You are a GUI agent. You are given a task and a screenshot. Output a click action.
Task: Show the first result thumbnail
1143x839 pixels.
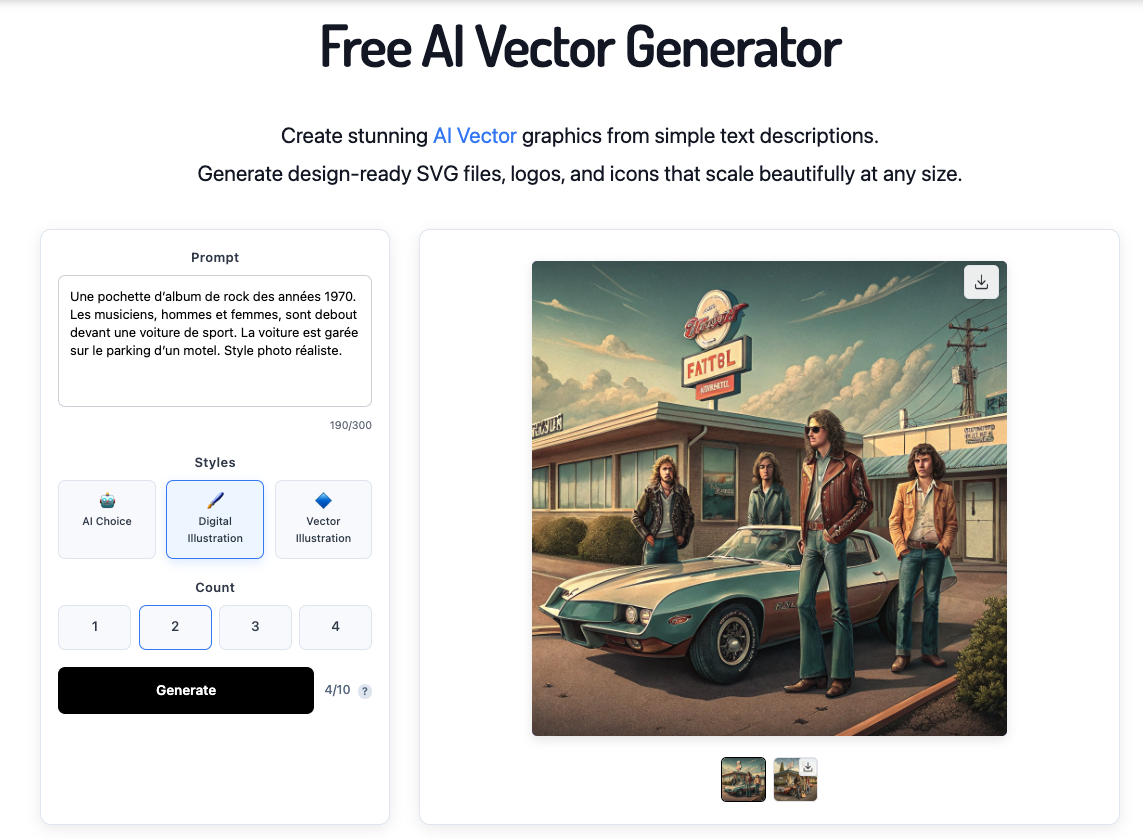point(744,779)
